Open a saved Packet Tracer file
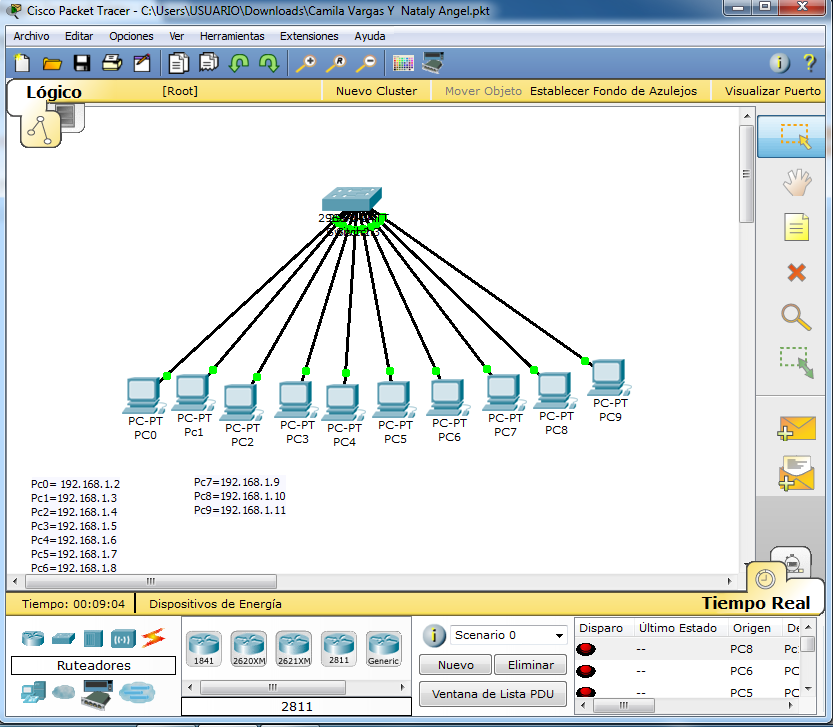The width and height of the screenshot is (833, 727). (x=51, y=62)
